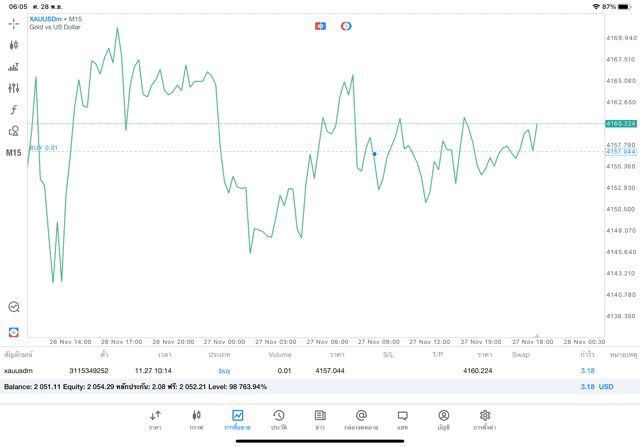640x447 pixels.
Task: Open the M15 timeframe selector
Action: [13, 153]
